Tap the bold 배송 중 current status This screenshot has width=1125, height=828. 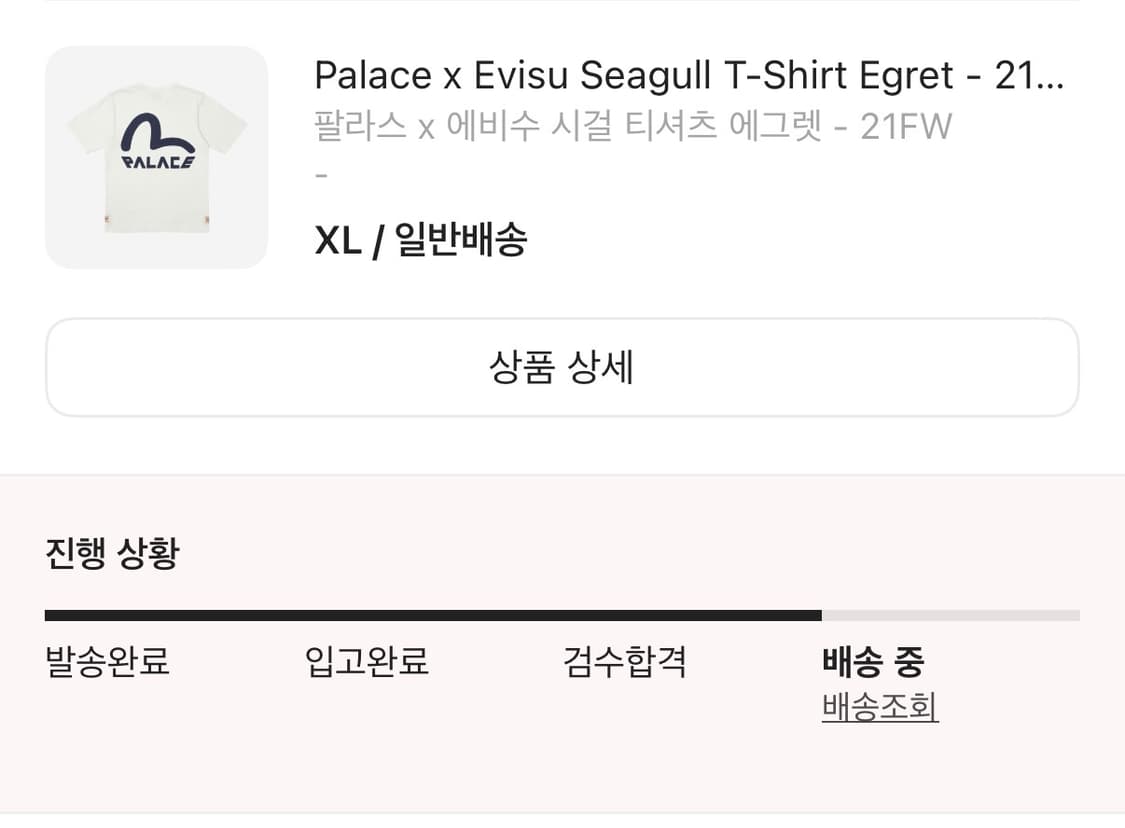(874, 662)
